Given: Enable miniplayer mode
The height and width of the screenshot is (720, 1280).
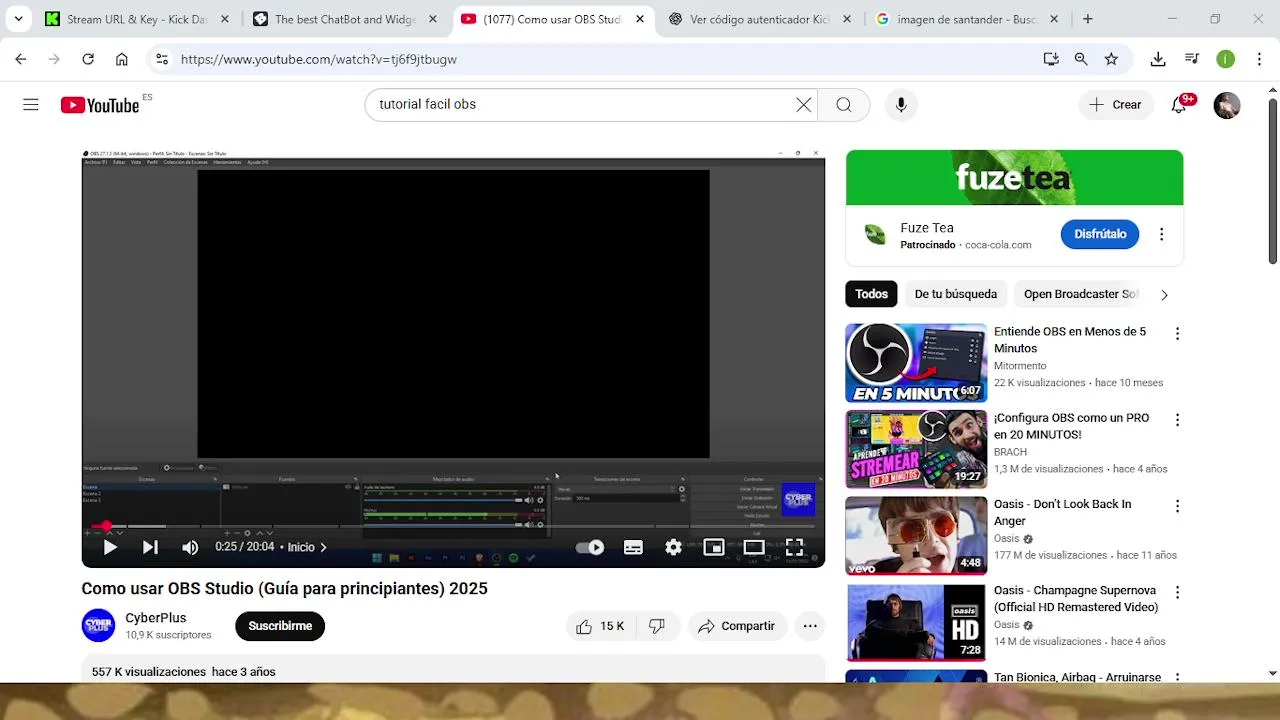Looking at the screenshot, I should point(713,547).
